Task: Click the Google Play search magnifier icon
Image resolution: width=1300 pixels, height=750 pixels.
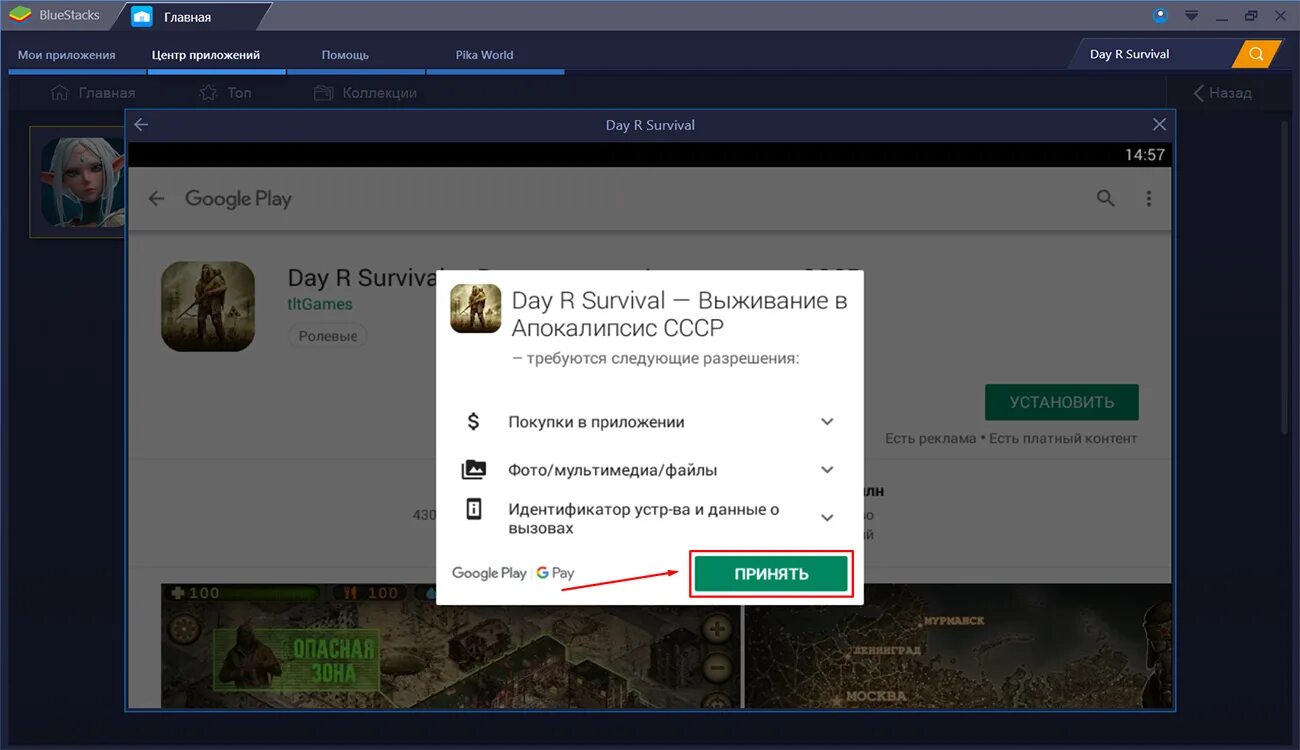Action: 1105,198
